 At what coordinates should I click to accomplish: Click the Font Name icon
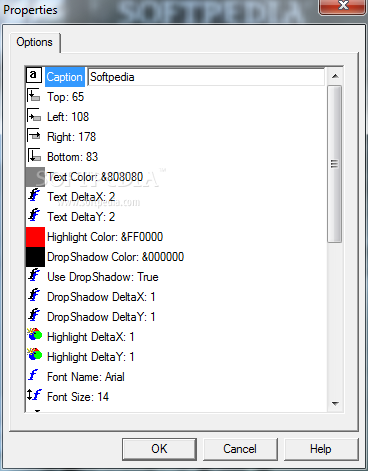coord(33,375)
